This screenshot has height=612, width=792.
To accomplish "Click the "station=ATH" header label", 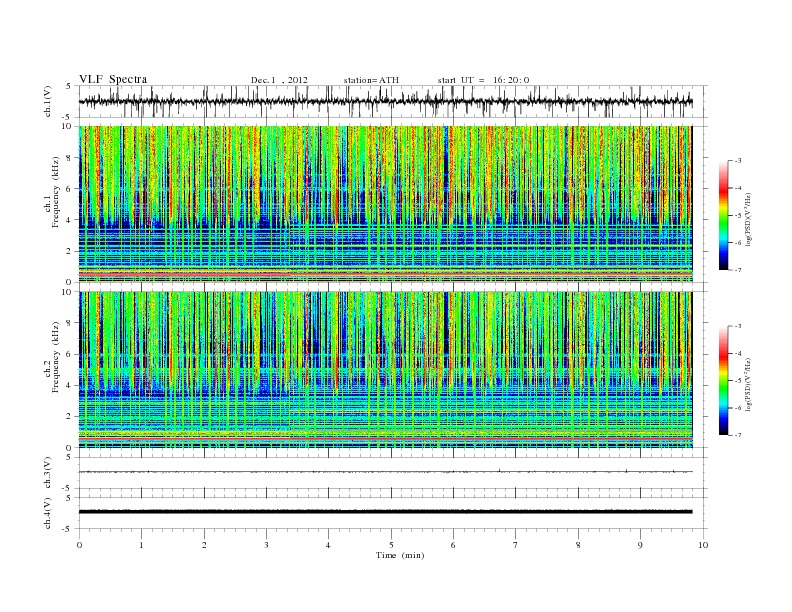I will click(371, 80).
